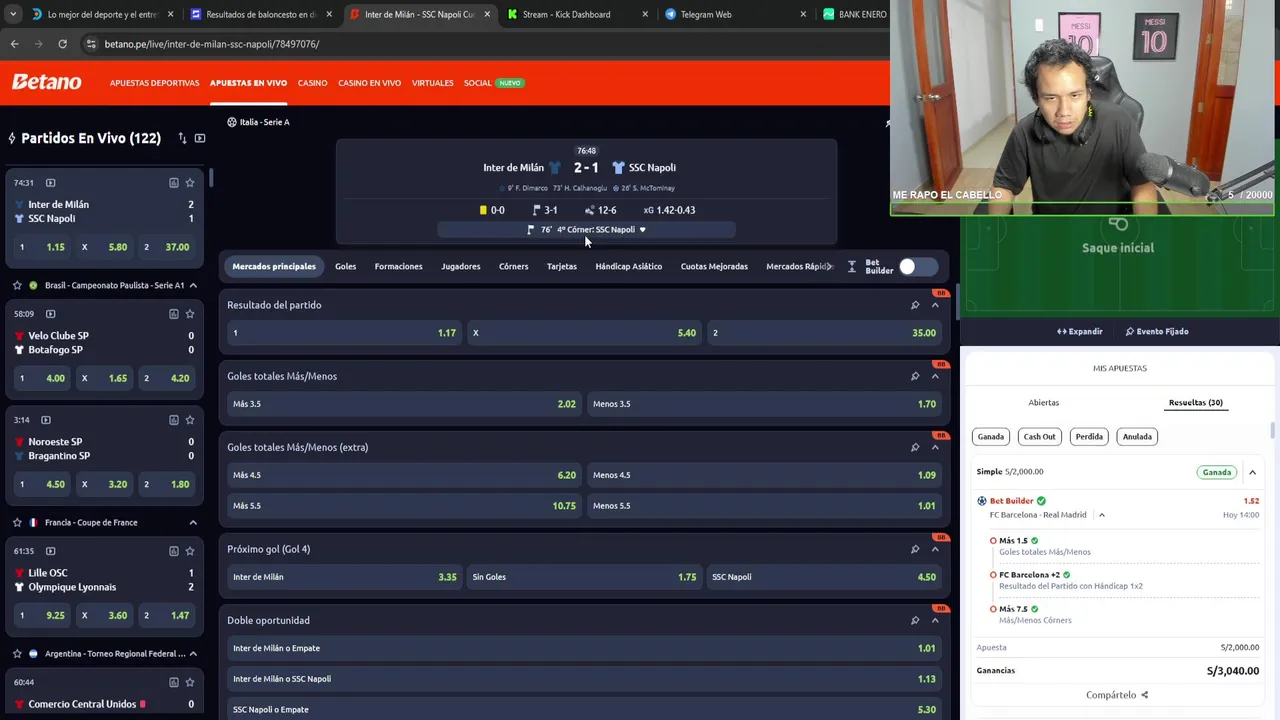Bet on draw X at 5.40
The image size is (1280, 720).
584,333
